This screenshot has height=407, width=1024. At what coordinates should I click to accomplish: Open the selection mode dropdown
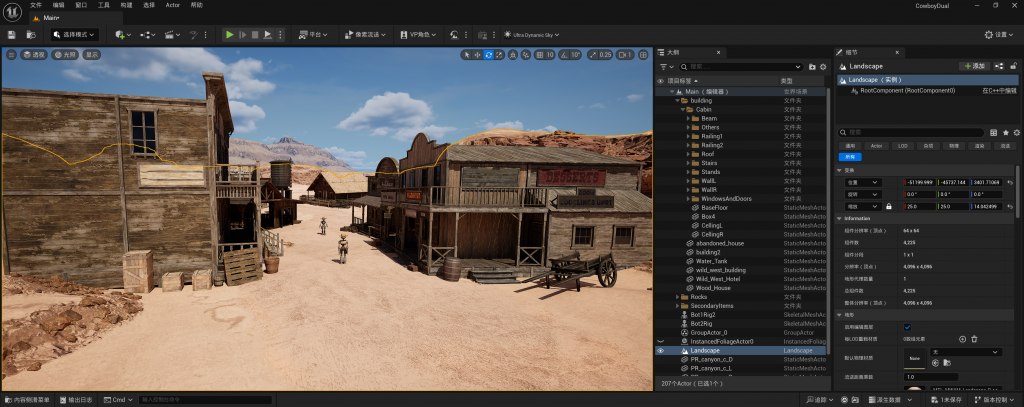point(75,34)
